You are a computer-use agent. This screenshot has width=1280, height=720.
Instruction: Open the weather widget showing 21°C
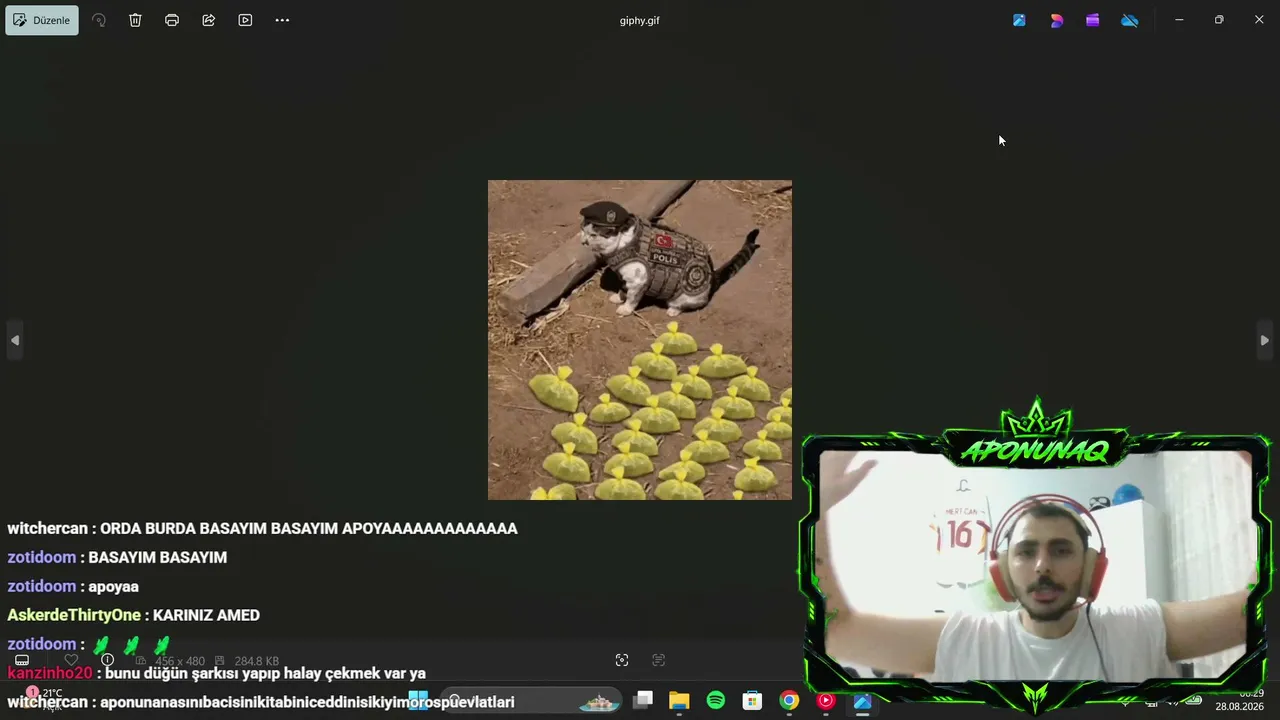[x=44, y=698]
